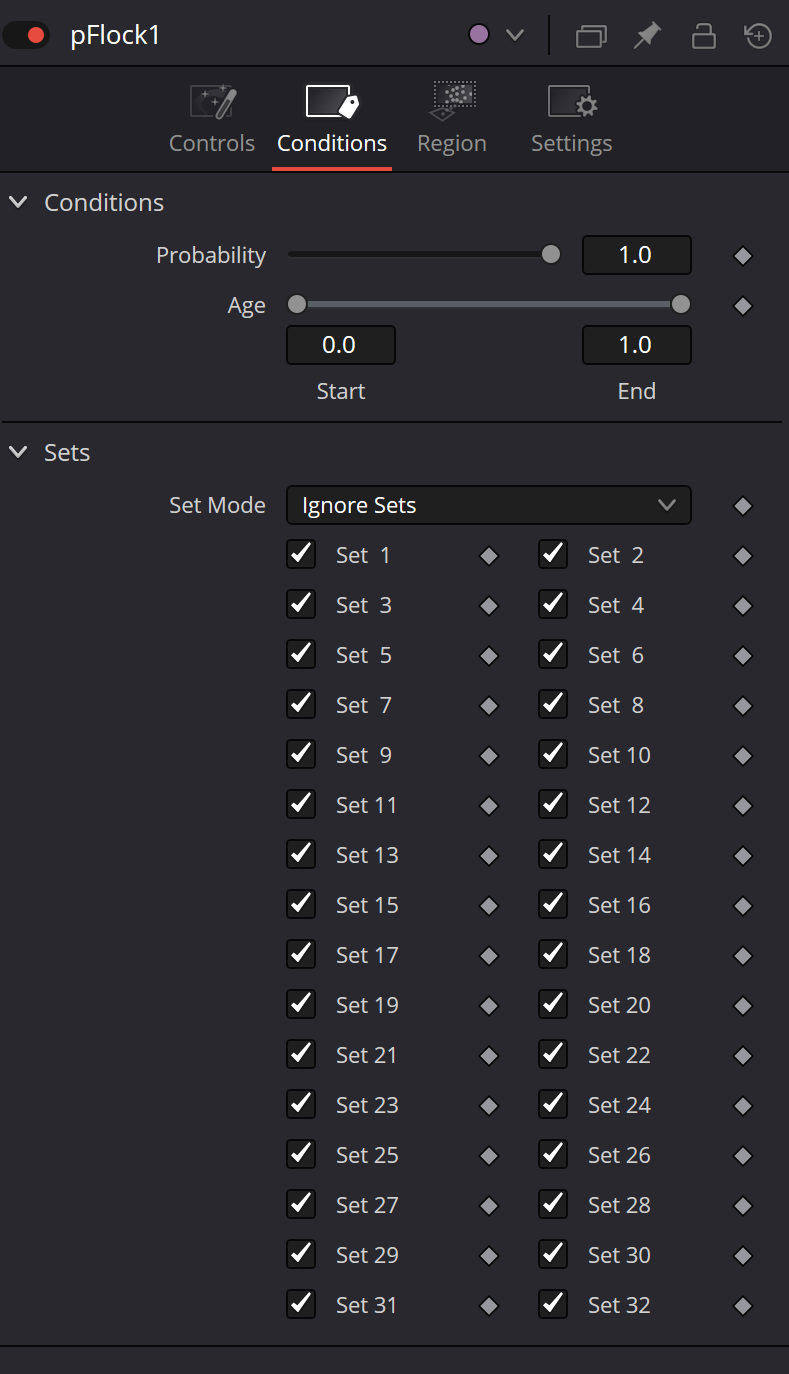Click the Age Start value field
This screenshot has width=789, height=1374.
(341, 345)
